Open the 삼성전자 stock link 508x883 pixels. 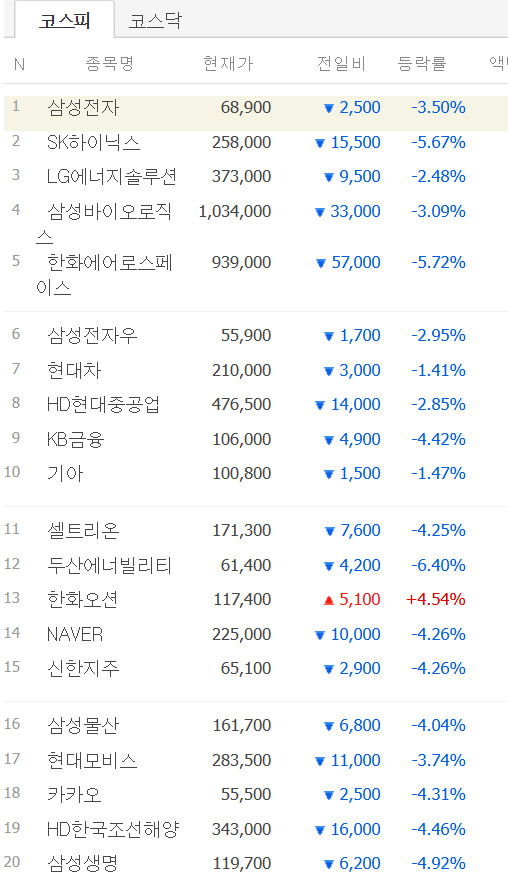point(83,107)
